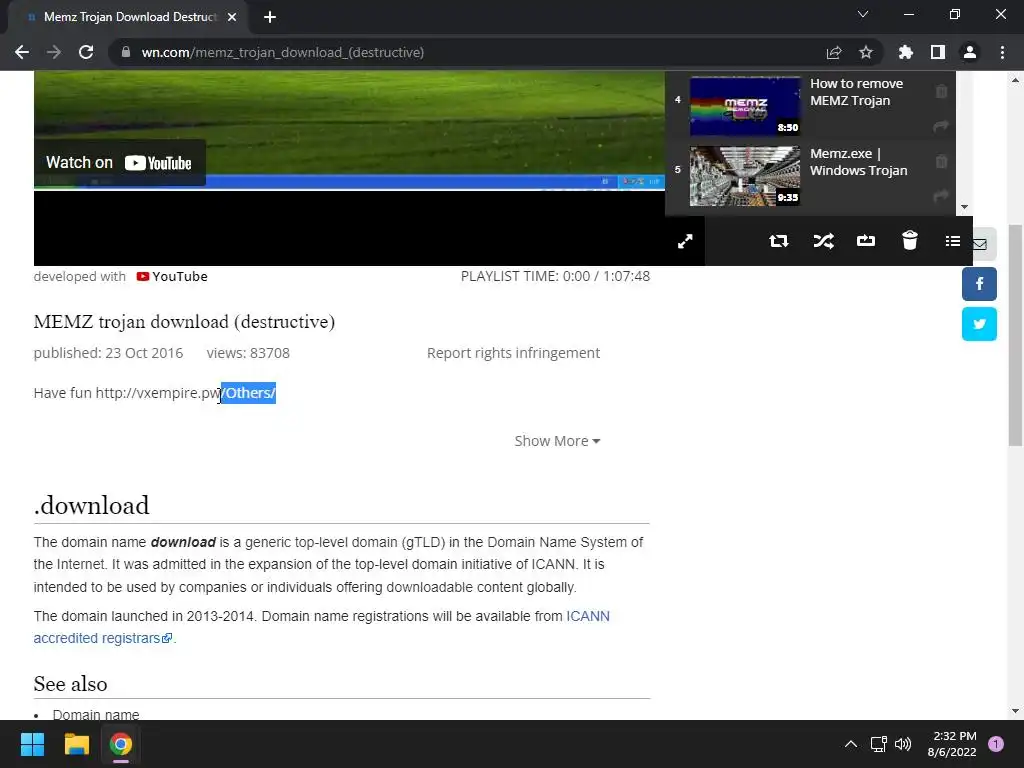The height and width of the screenshot is (768, 1024).
Task: Click page scrollbar up arrow
Action: (x=1015, y=80)
